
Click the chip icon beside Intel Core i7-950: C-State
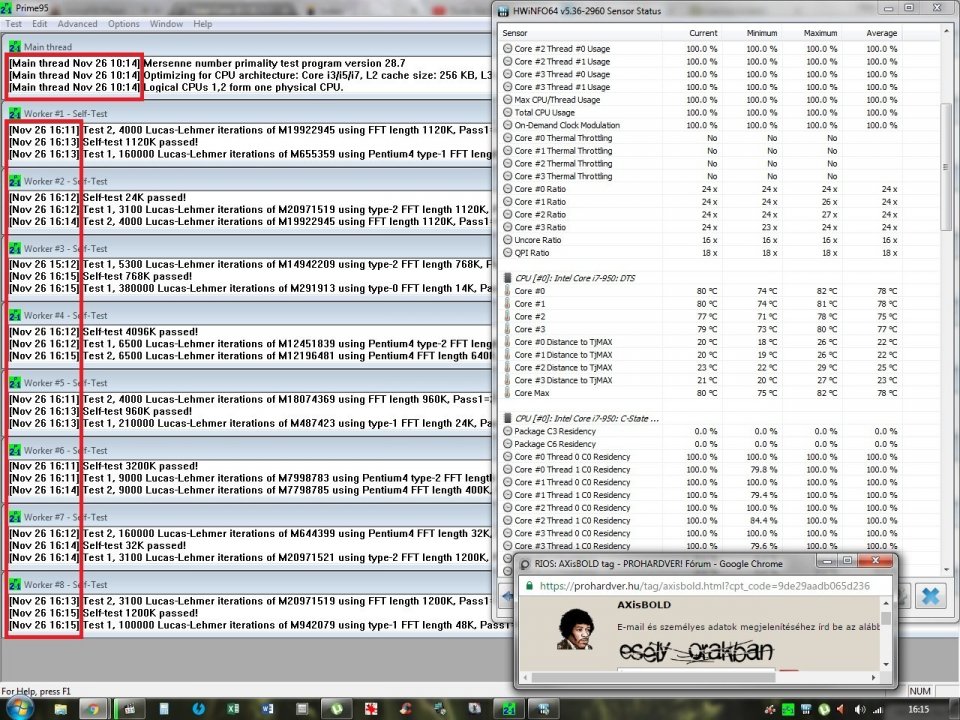pyautogui.click(x=507, y=419)
